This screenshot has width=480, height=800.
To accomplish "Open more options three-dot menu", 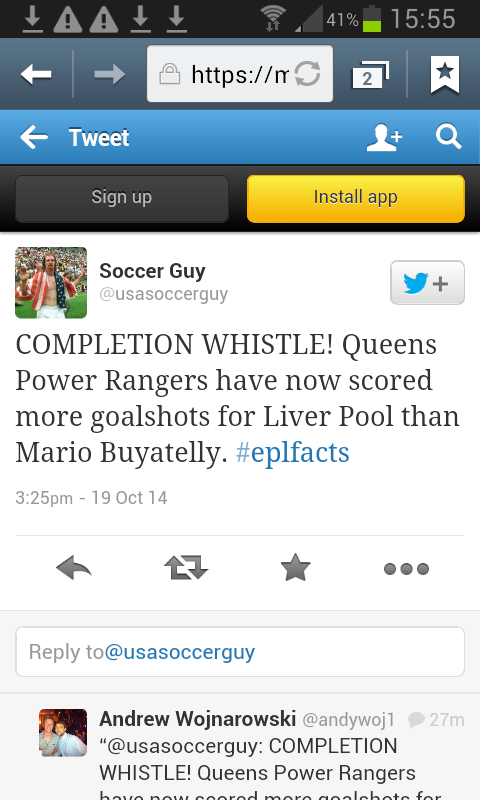I will tap(407, 568).
